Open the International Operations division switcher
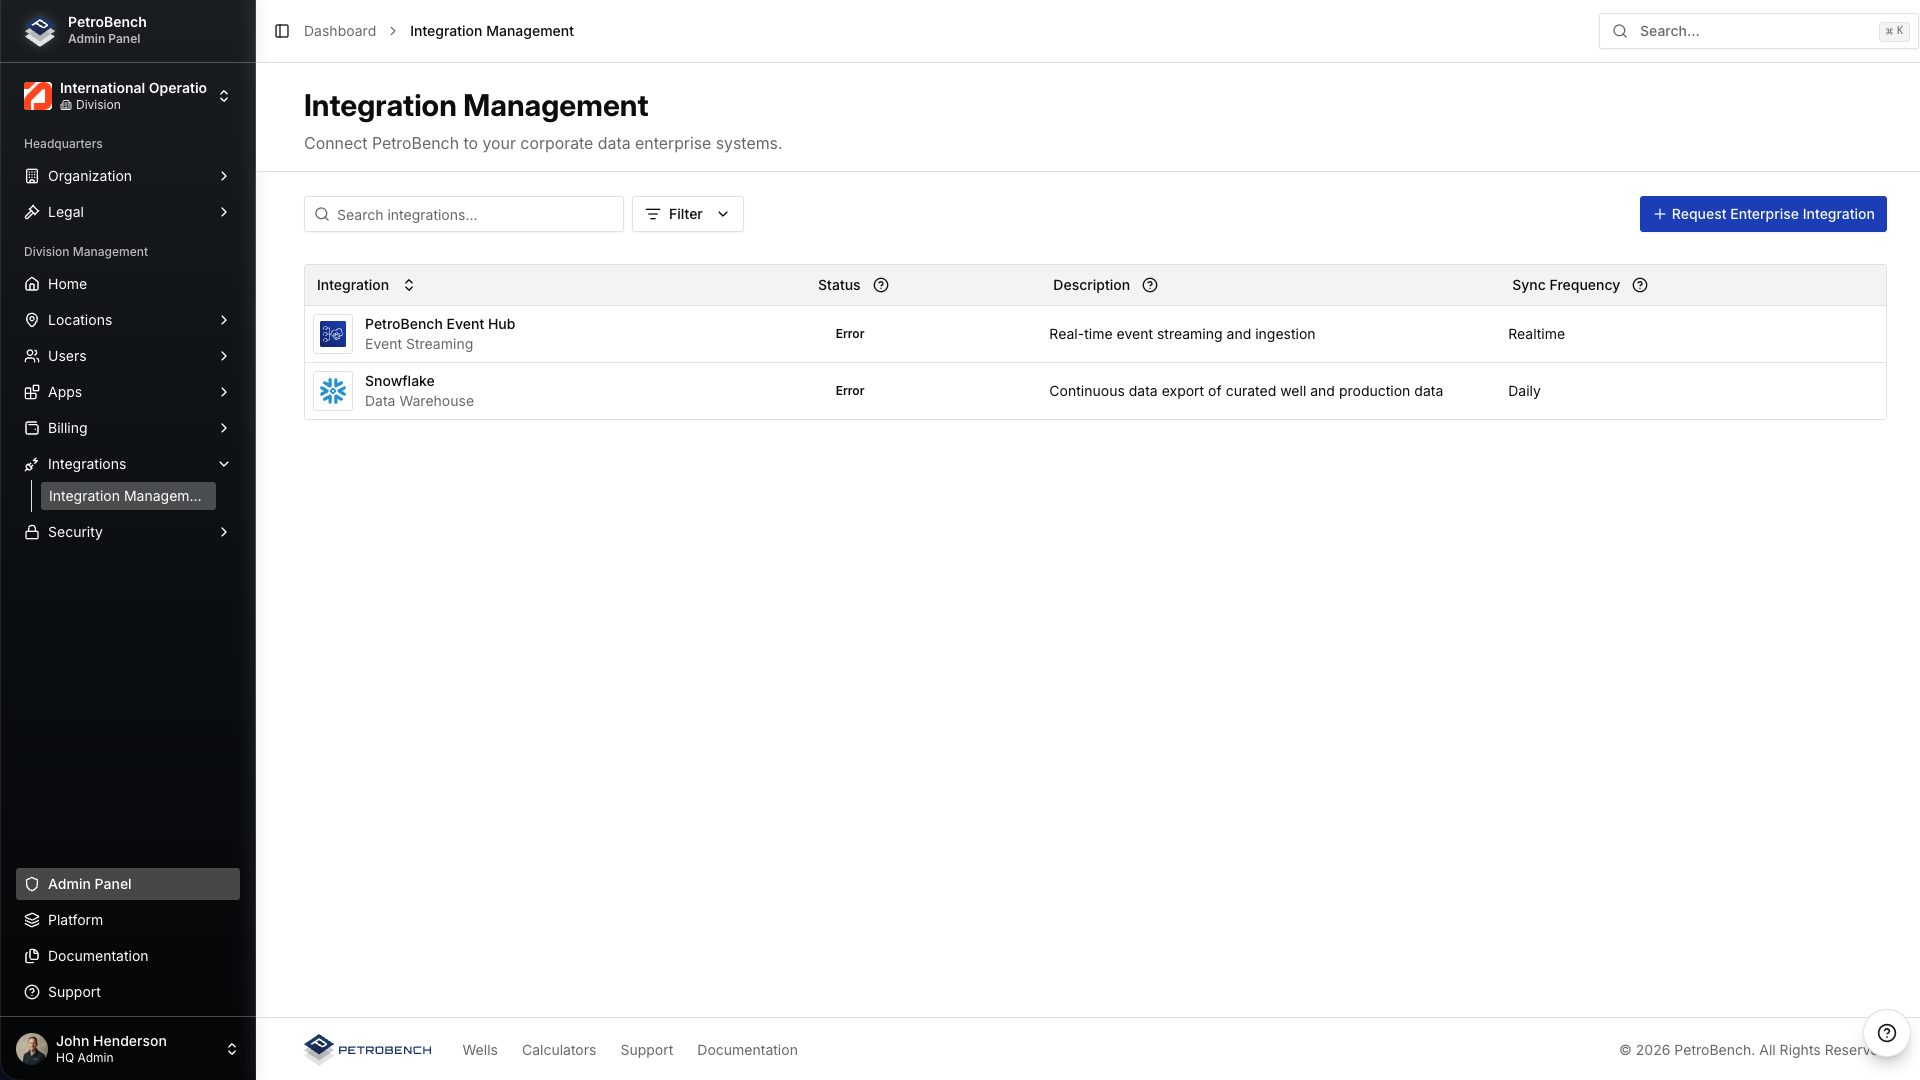1920x1080 pixels. pyautogui.click(x=127, y=95)
